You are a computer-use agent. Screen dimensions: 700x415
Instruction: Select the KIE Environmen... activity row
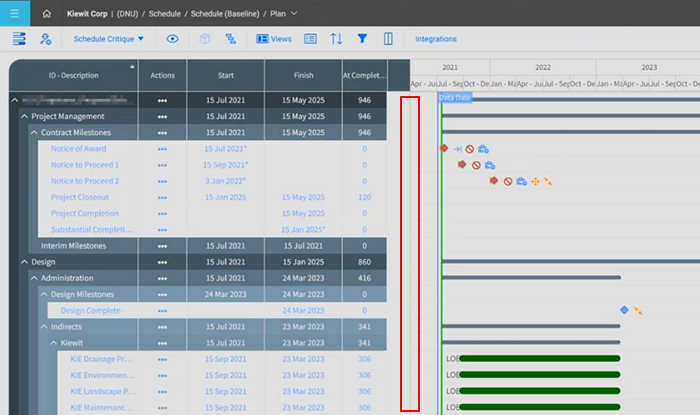coord(102,375)
